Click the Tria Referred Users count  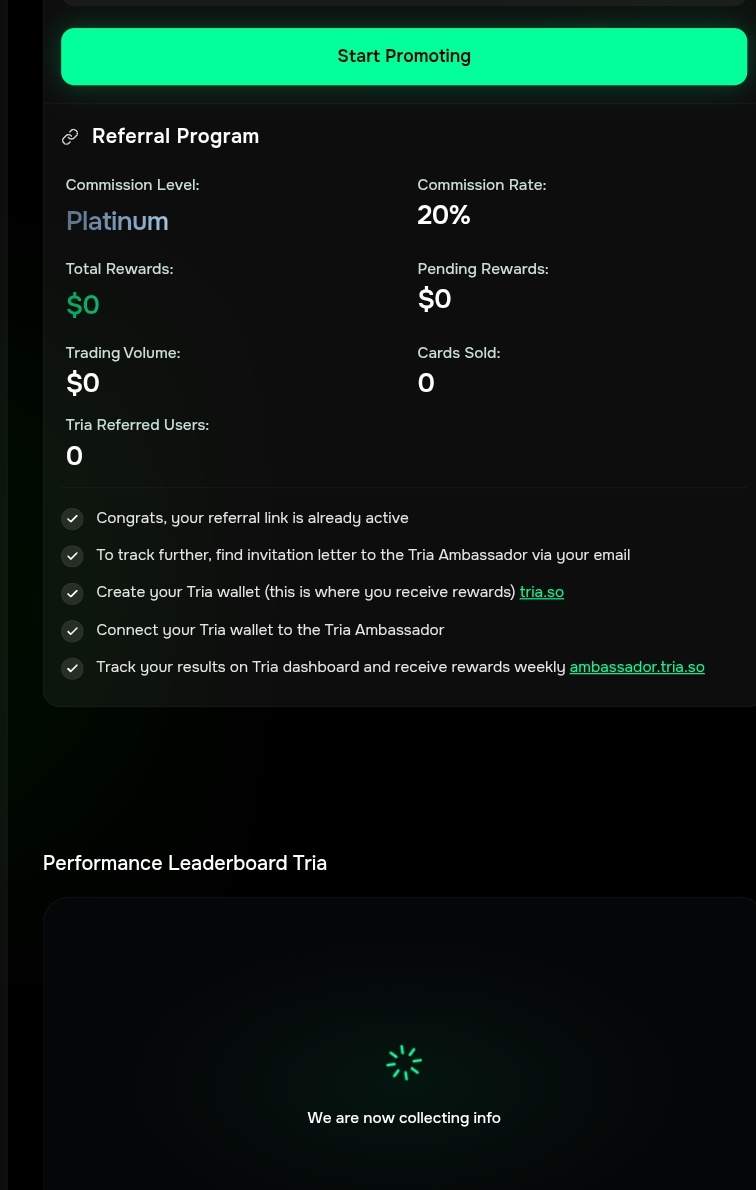(x=74, y=456)
